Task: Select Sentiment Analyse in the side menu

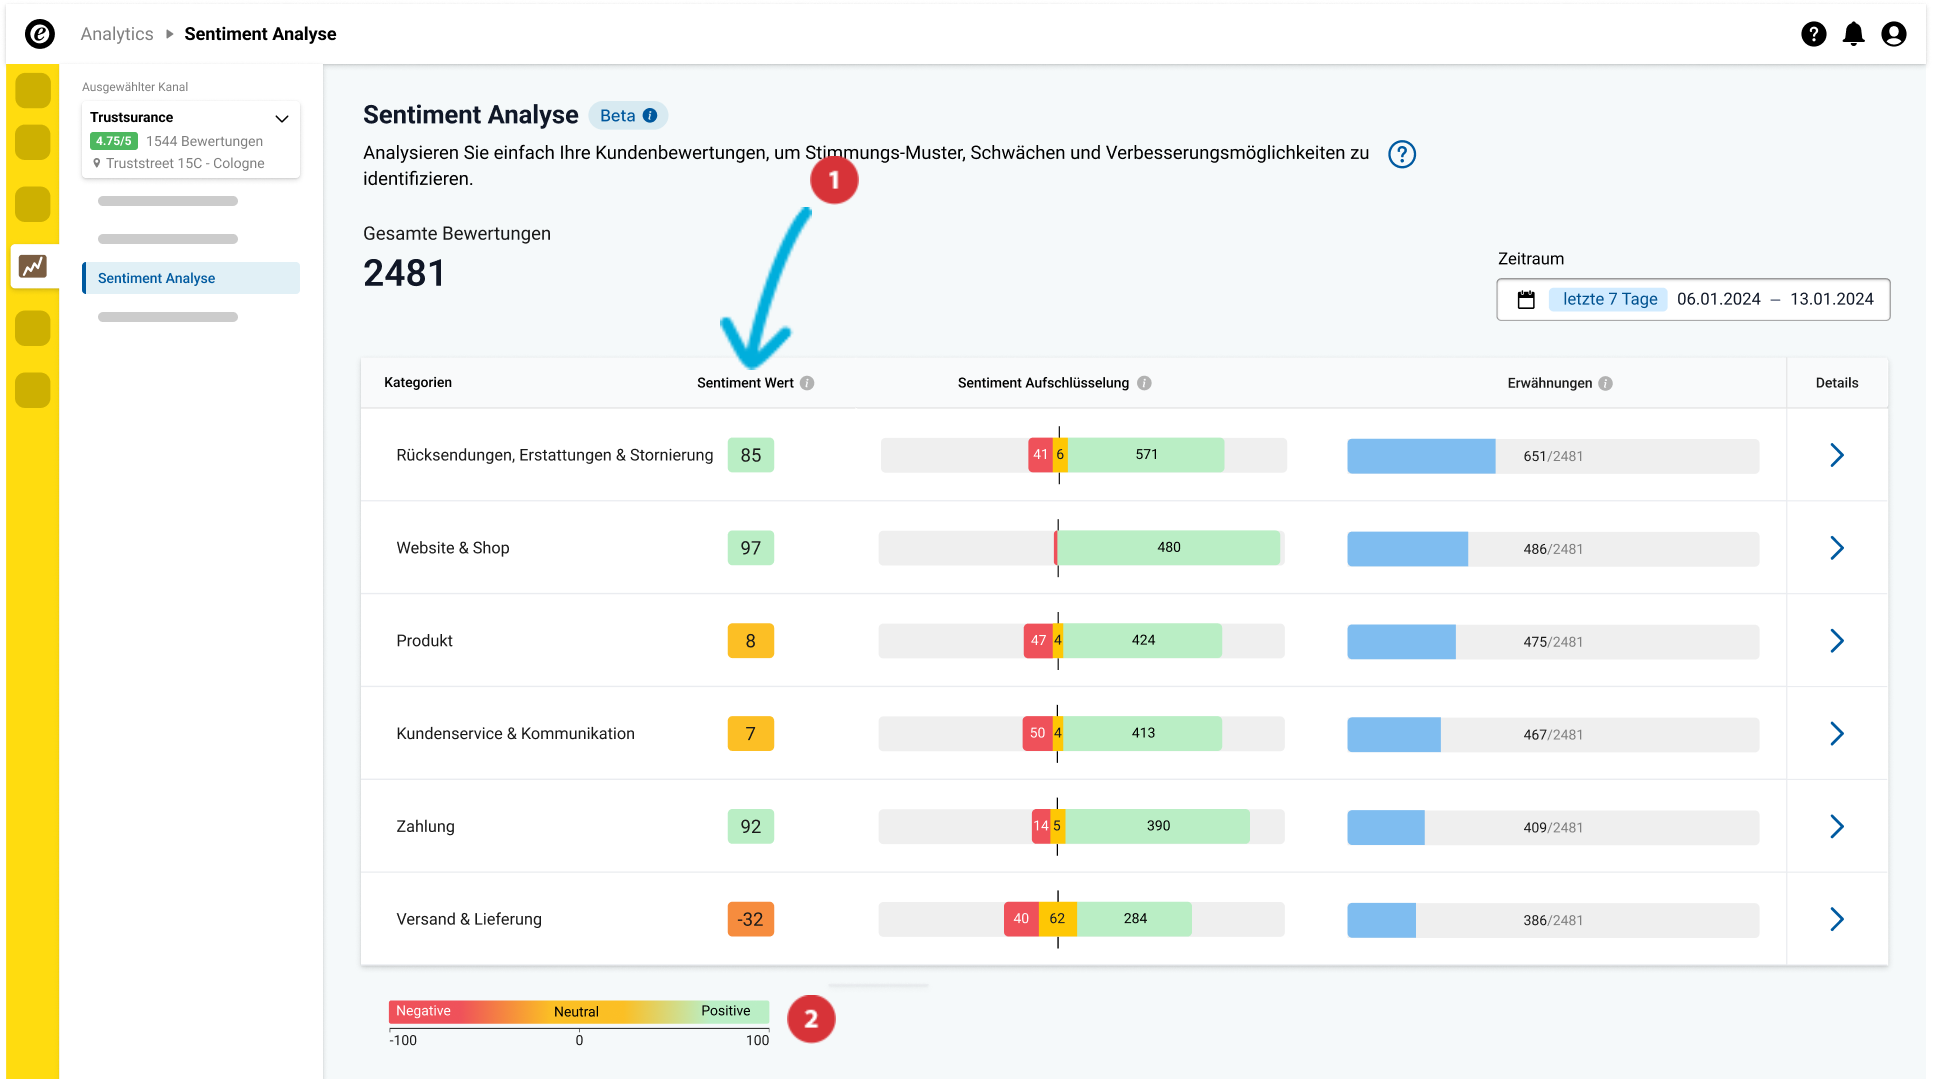Action: pyautogui.click(x=191, y=278)
